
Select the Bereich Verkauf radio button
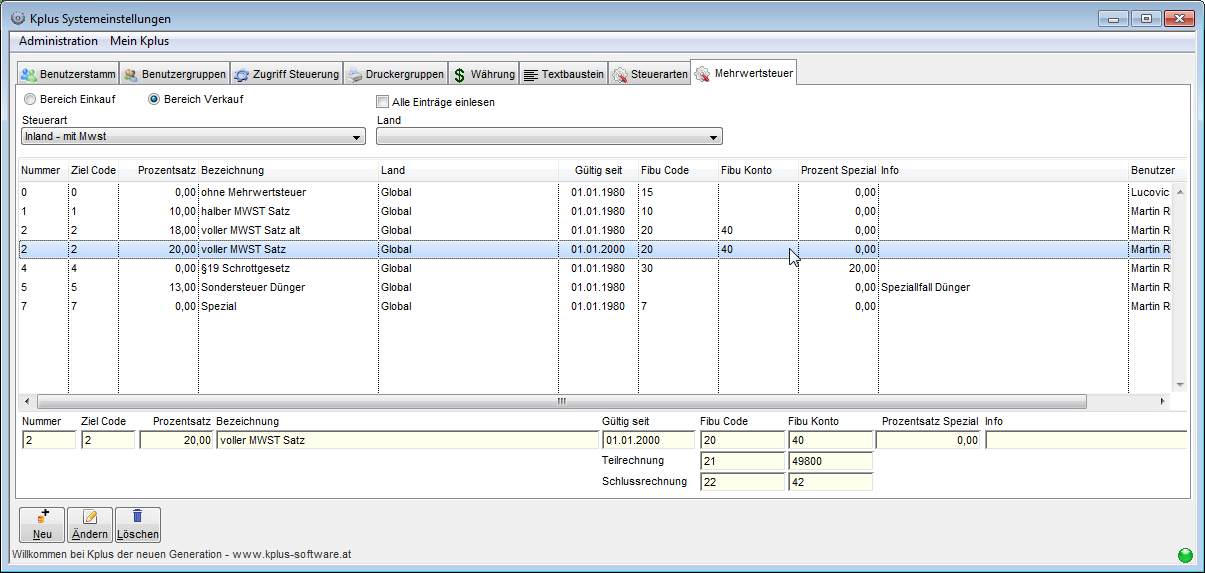tap(154, 100)
